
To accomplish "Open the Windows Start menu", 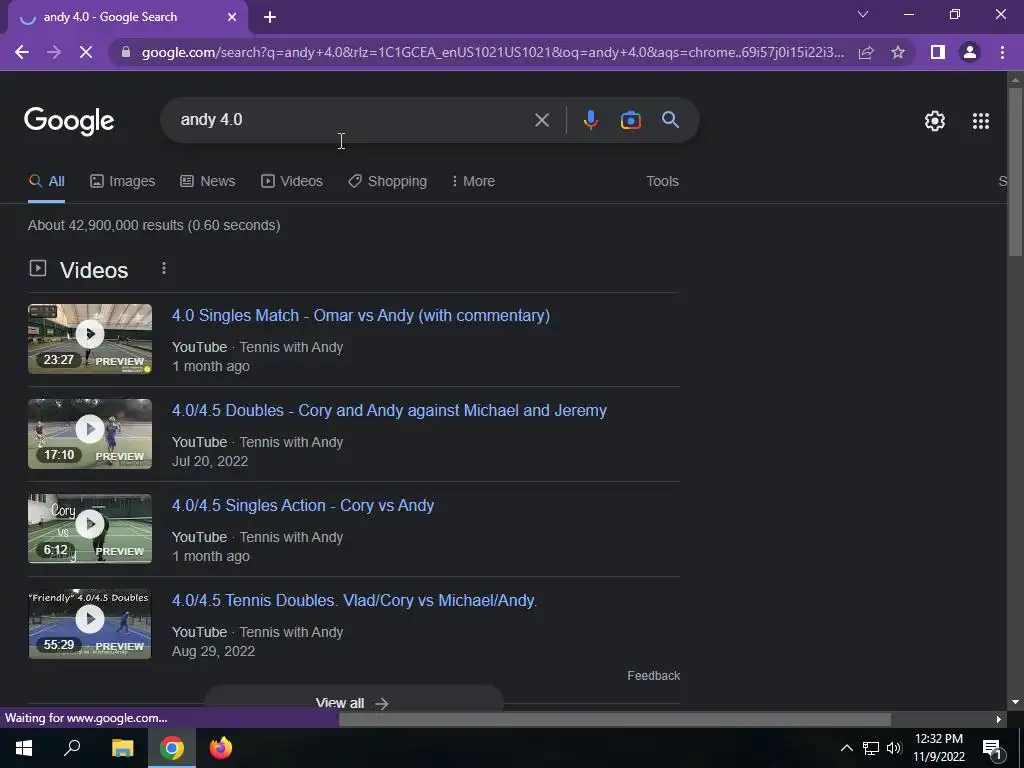I will (x=24, y=748).
